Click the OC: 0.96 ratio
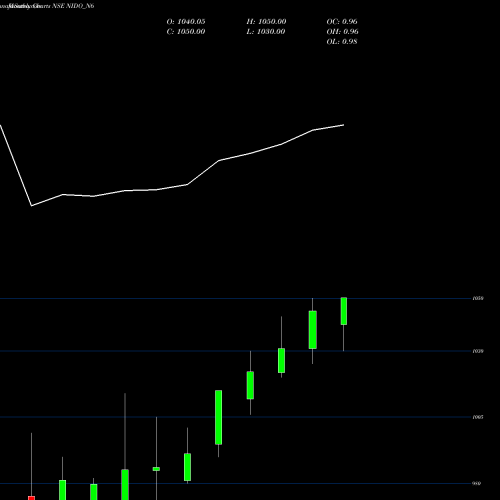 click(x=342, y=22)
